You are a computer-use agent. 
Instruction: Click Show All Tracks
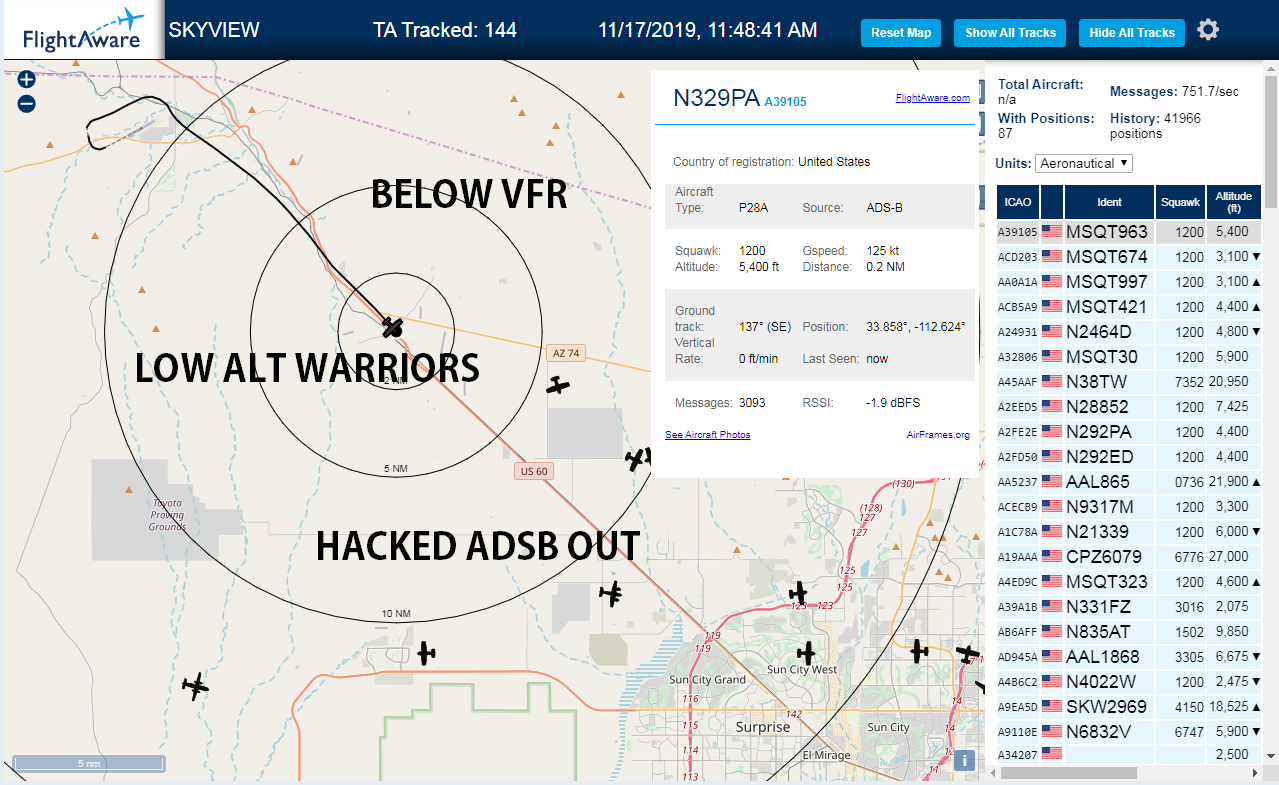pyautogui.click(x=1010, y=33)
